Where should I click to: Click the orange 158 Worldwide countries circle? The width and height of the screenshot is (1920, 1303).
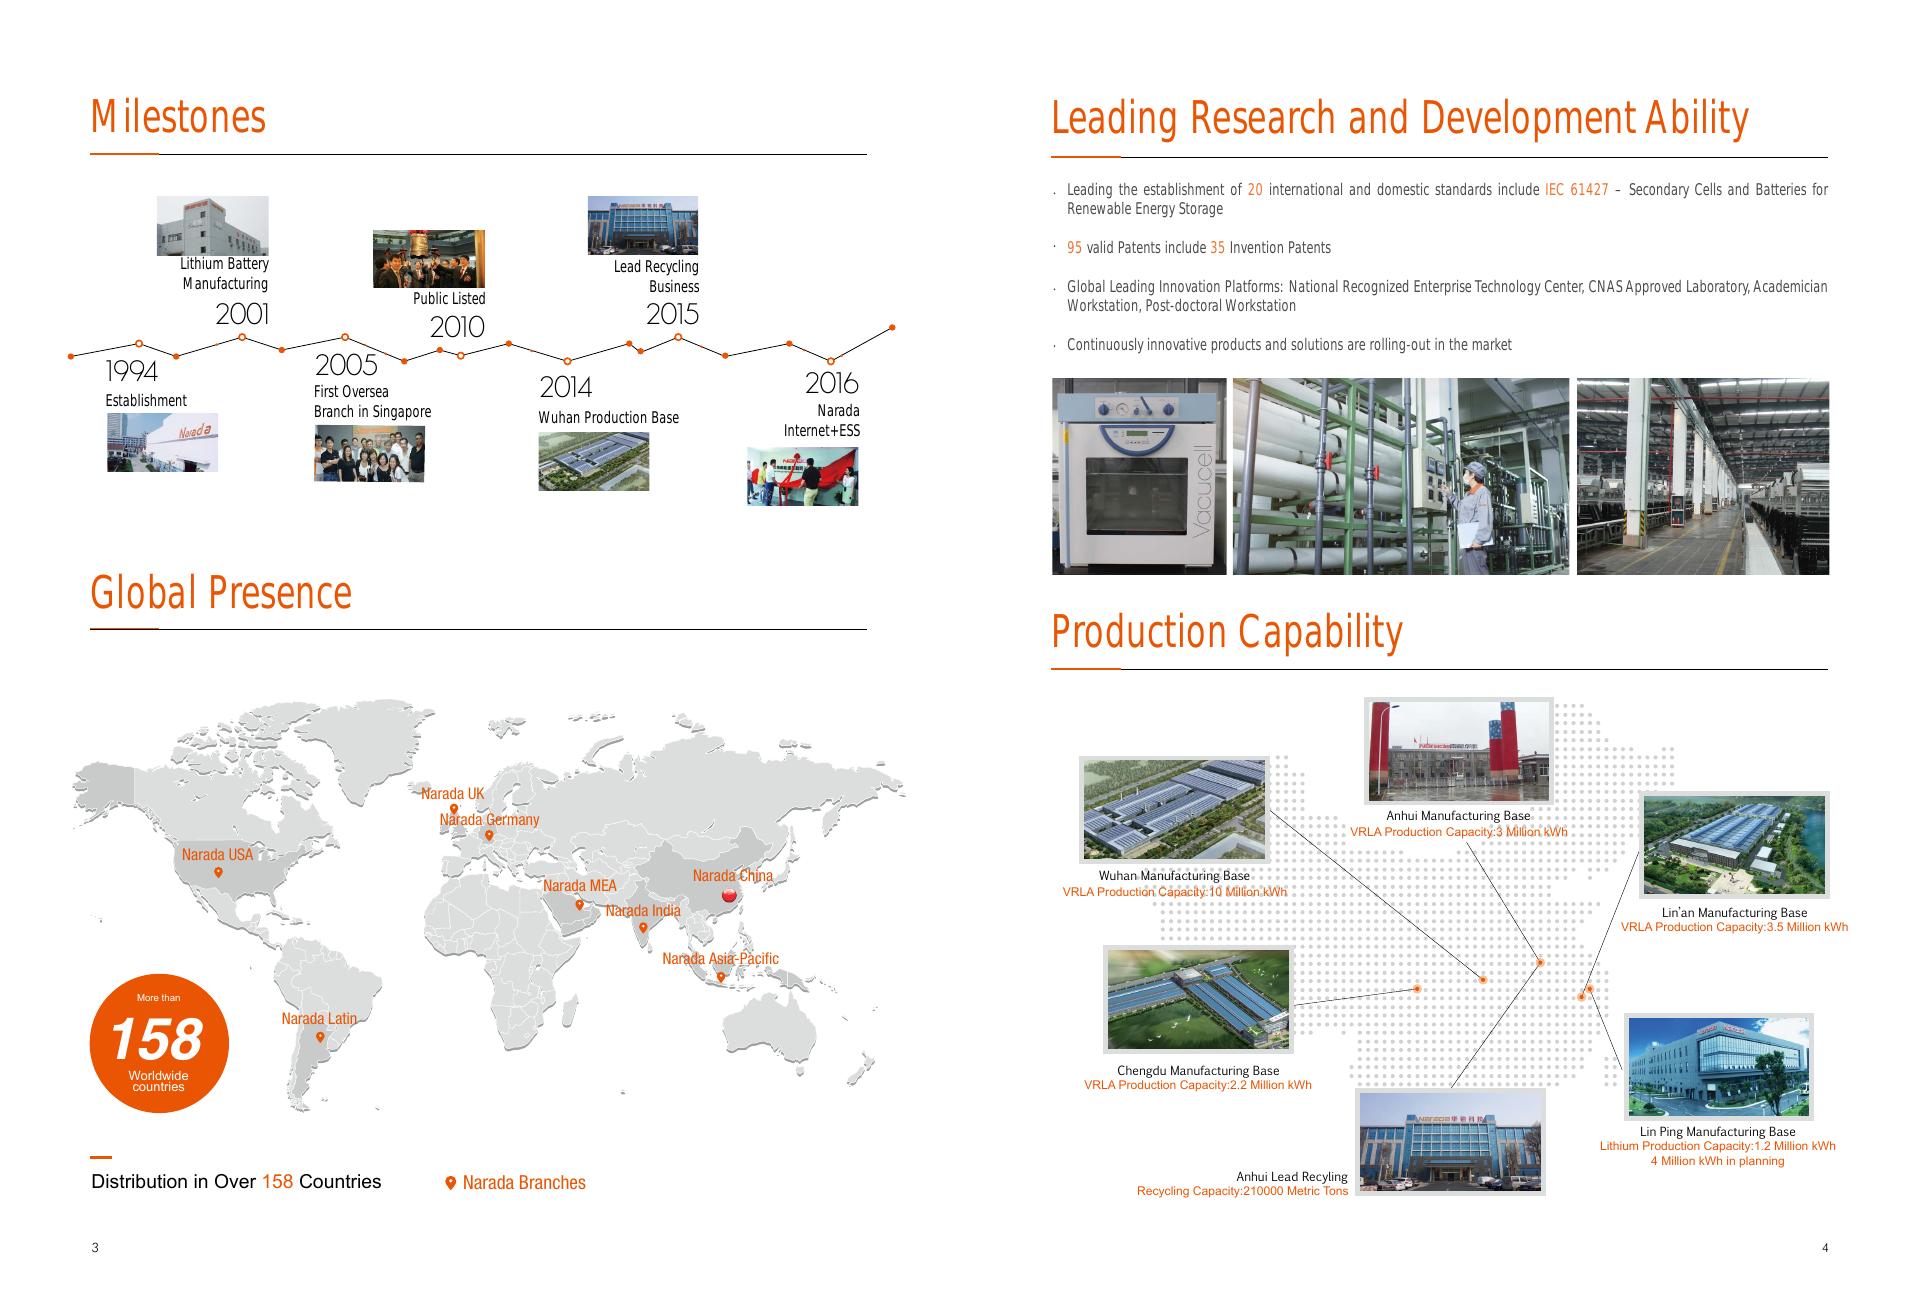tap(159, 1043)
